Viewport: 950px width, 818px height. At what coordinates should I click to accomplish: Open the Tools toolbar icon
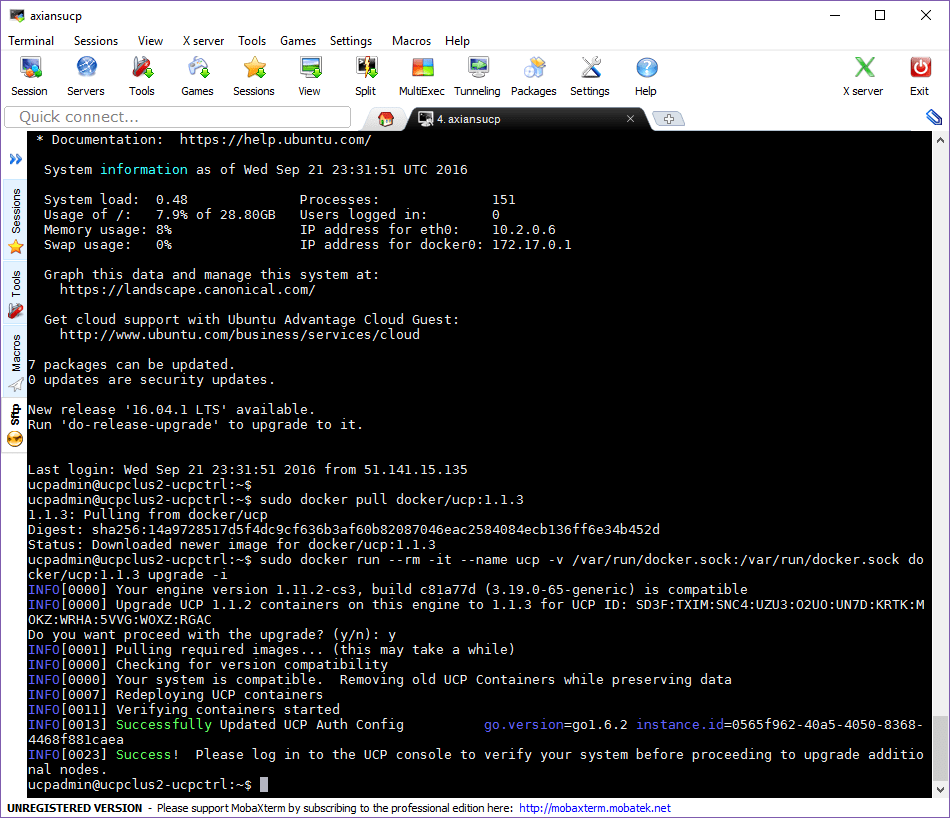pyautogui.click(x=142, y=76)
